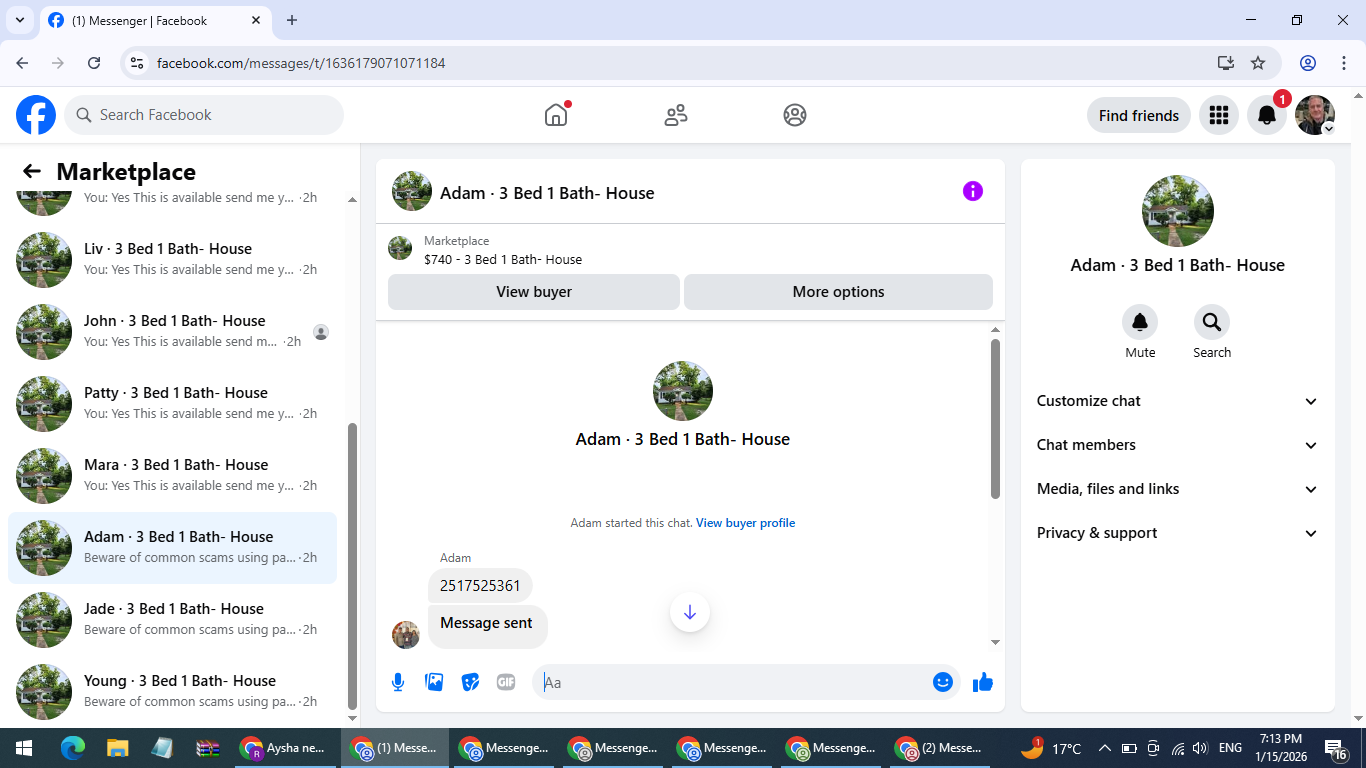The height and width of the screenshot is (768, 1366).
Task: Open the browser tab search dropdown
Action: tap(19, 20)
